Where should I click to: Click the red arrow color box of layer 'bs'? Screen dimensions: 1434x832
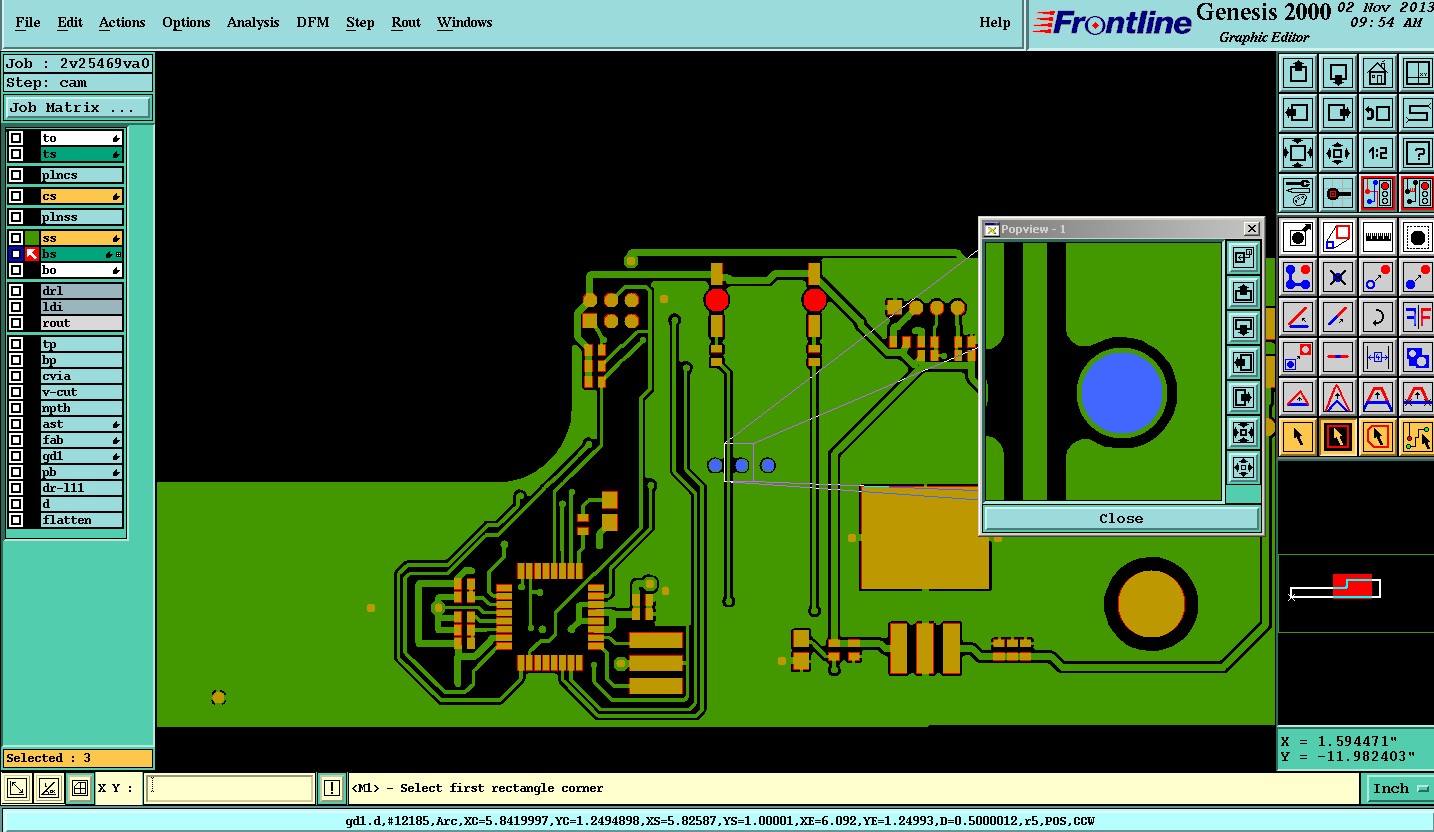[32, 254]
